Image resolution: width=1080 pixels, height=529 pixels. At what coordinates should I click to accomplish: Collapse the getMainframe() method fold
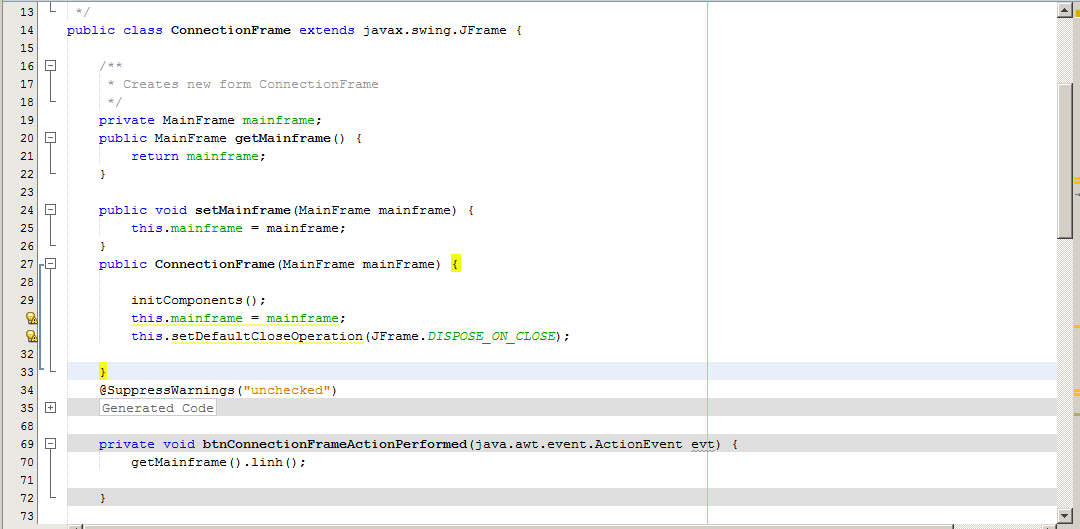[51, 138]
